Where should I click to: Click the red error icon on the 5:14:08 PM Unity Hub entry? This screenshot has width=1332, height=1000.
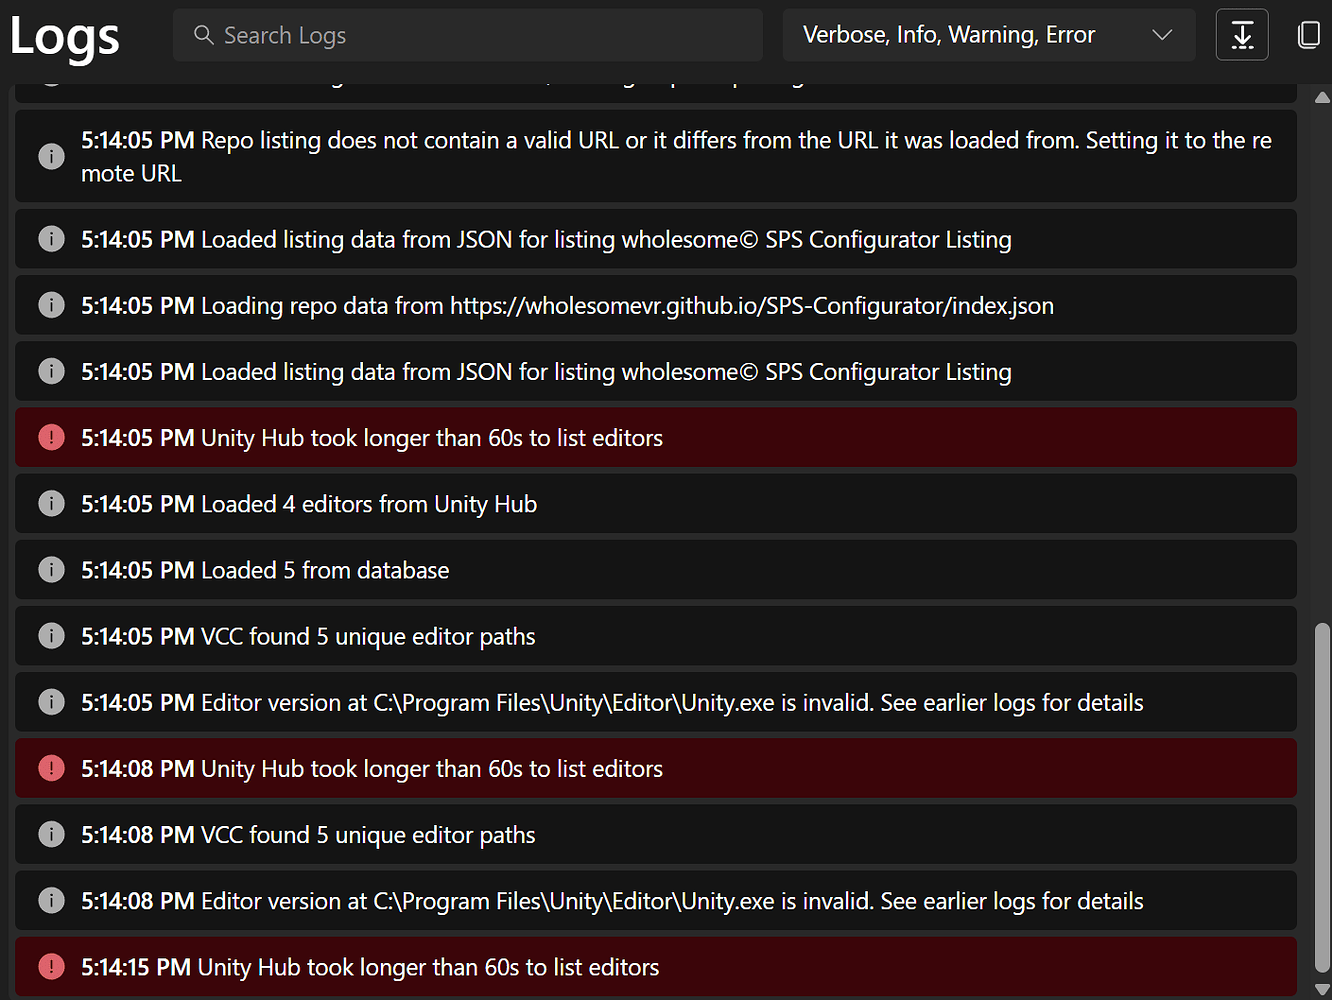51,768
